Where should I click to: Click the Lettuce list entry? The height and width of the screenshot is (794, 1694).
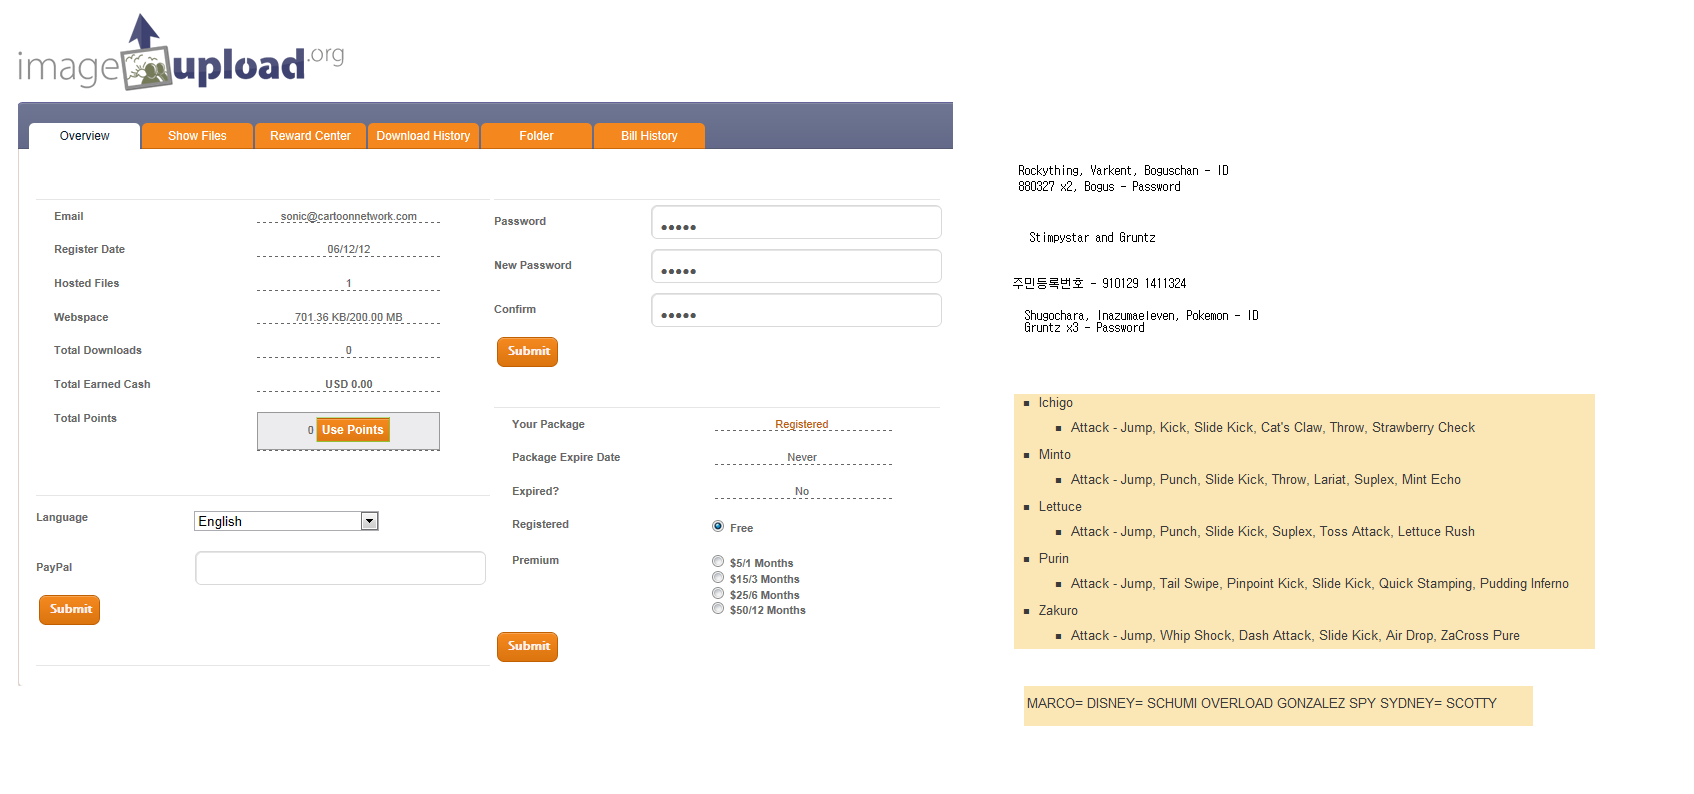1060,507
